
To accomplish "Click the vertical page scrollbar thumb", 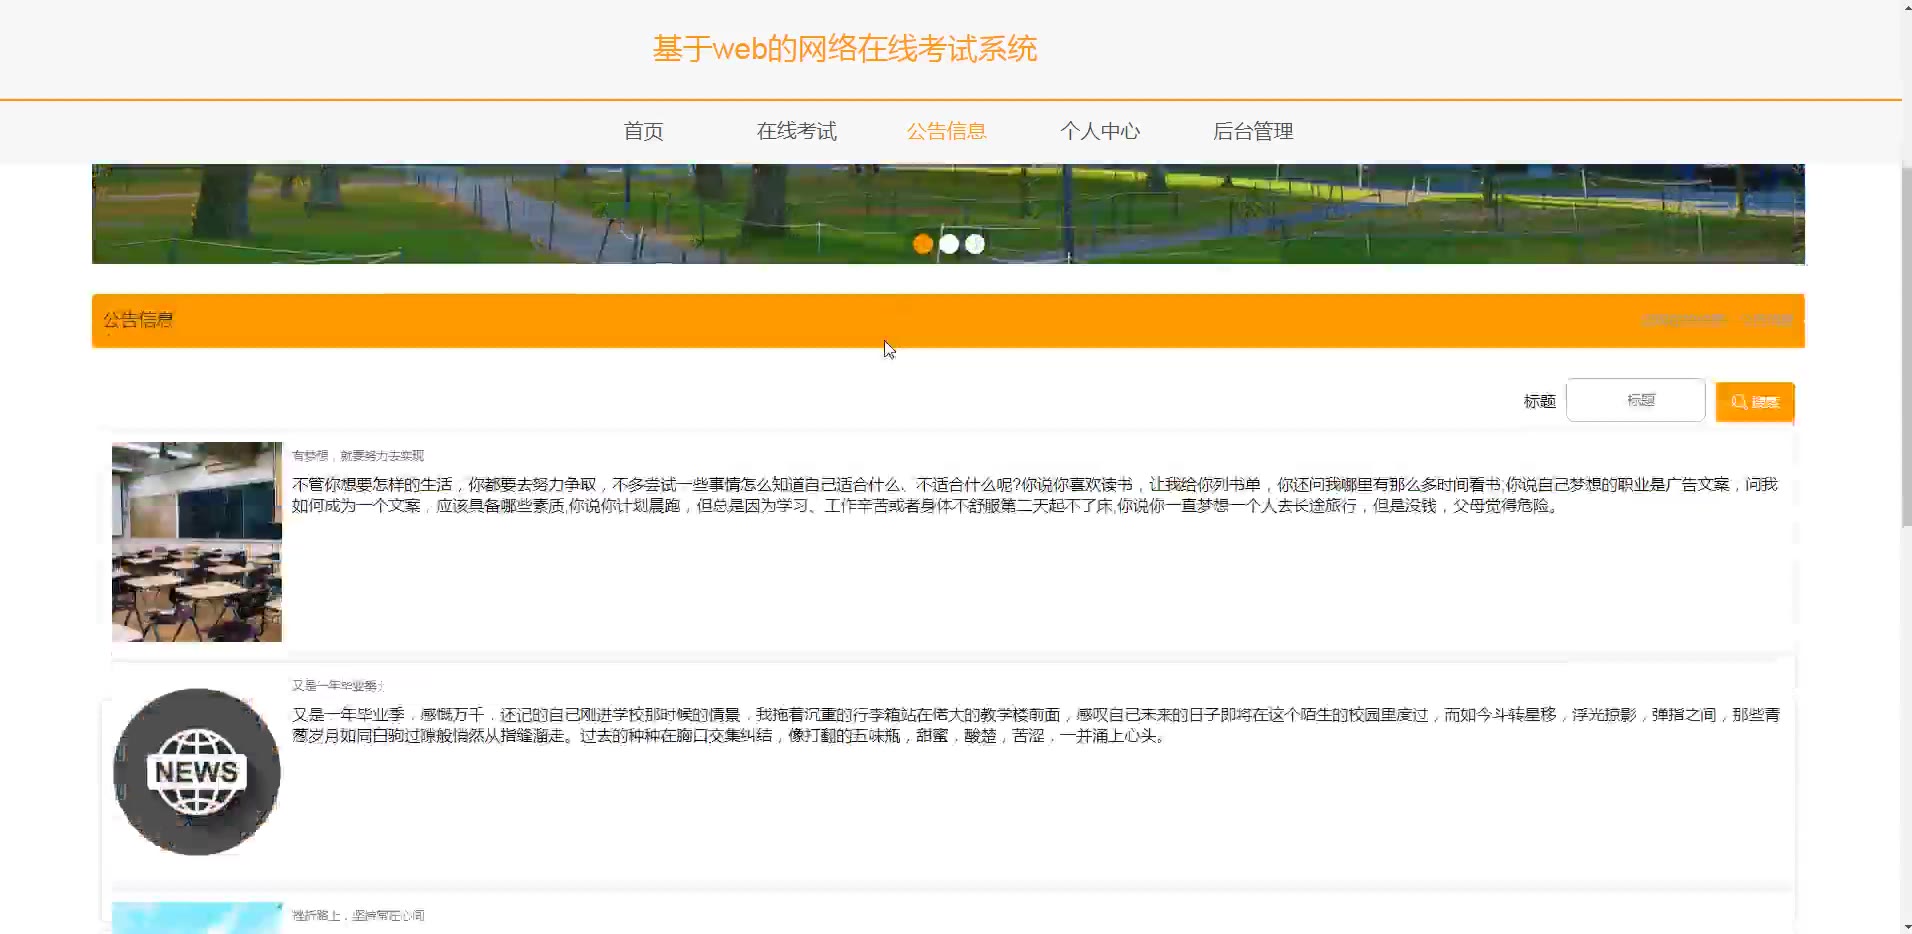I will 1906,345.
